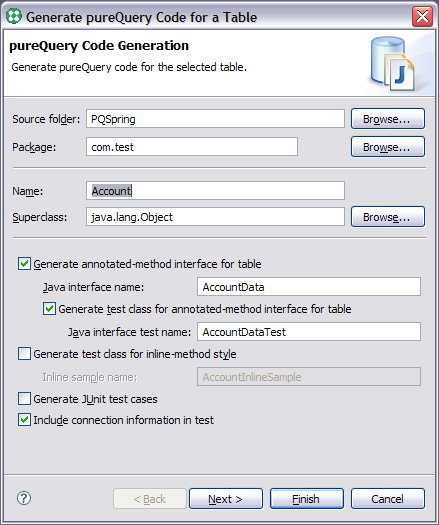Screen dimensions: 439x525
Task: Click the Name field containing Account
Action: pyautogui.click(x=215, y=191)
